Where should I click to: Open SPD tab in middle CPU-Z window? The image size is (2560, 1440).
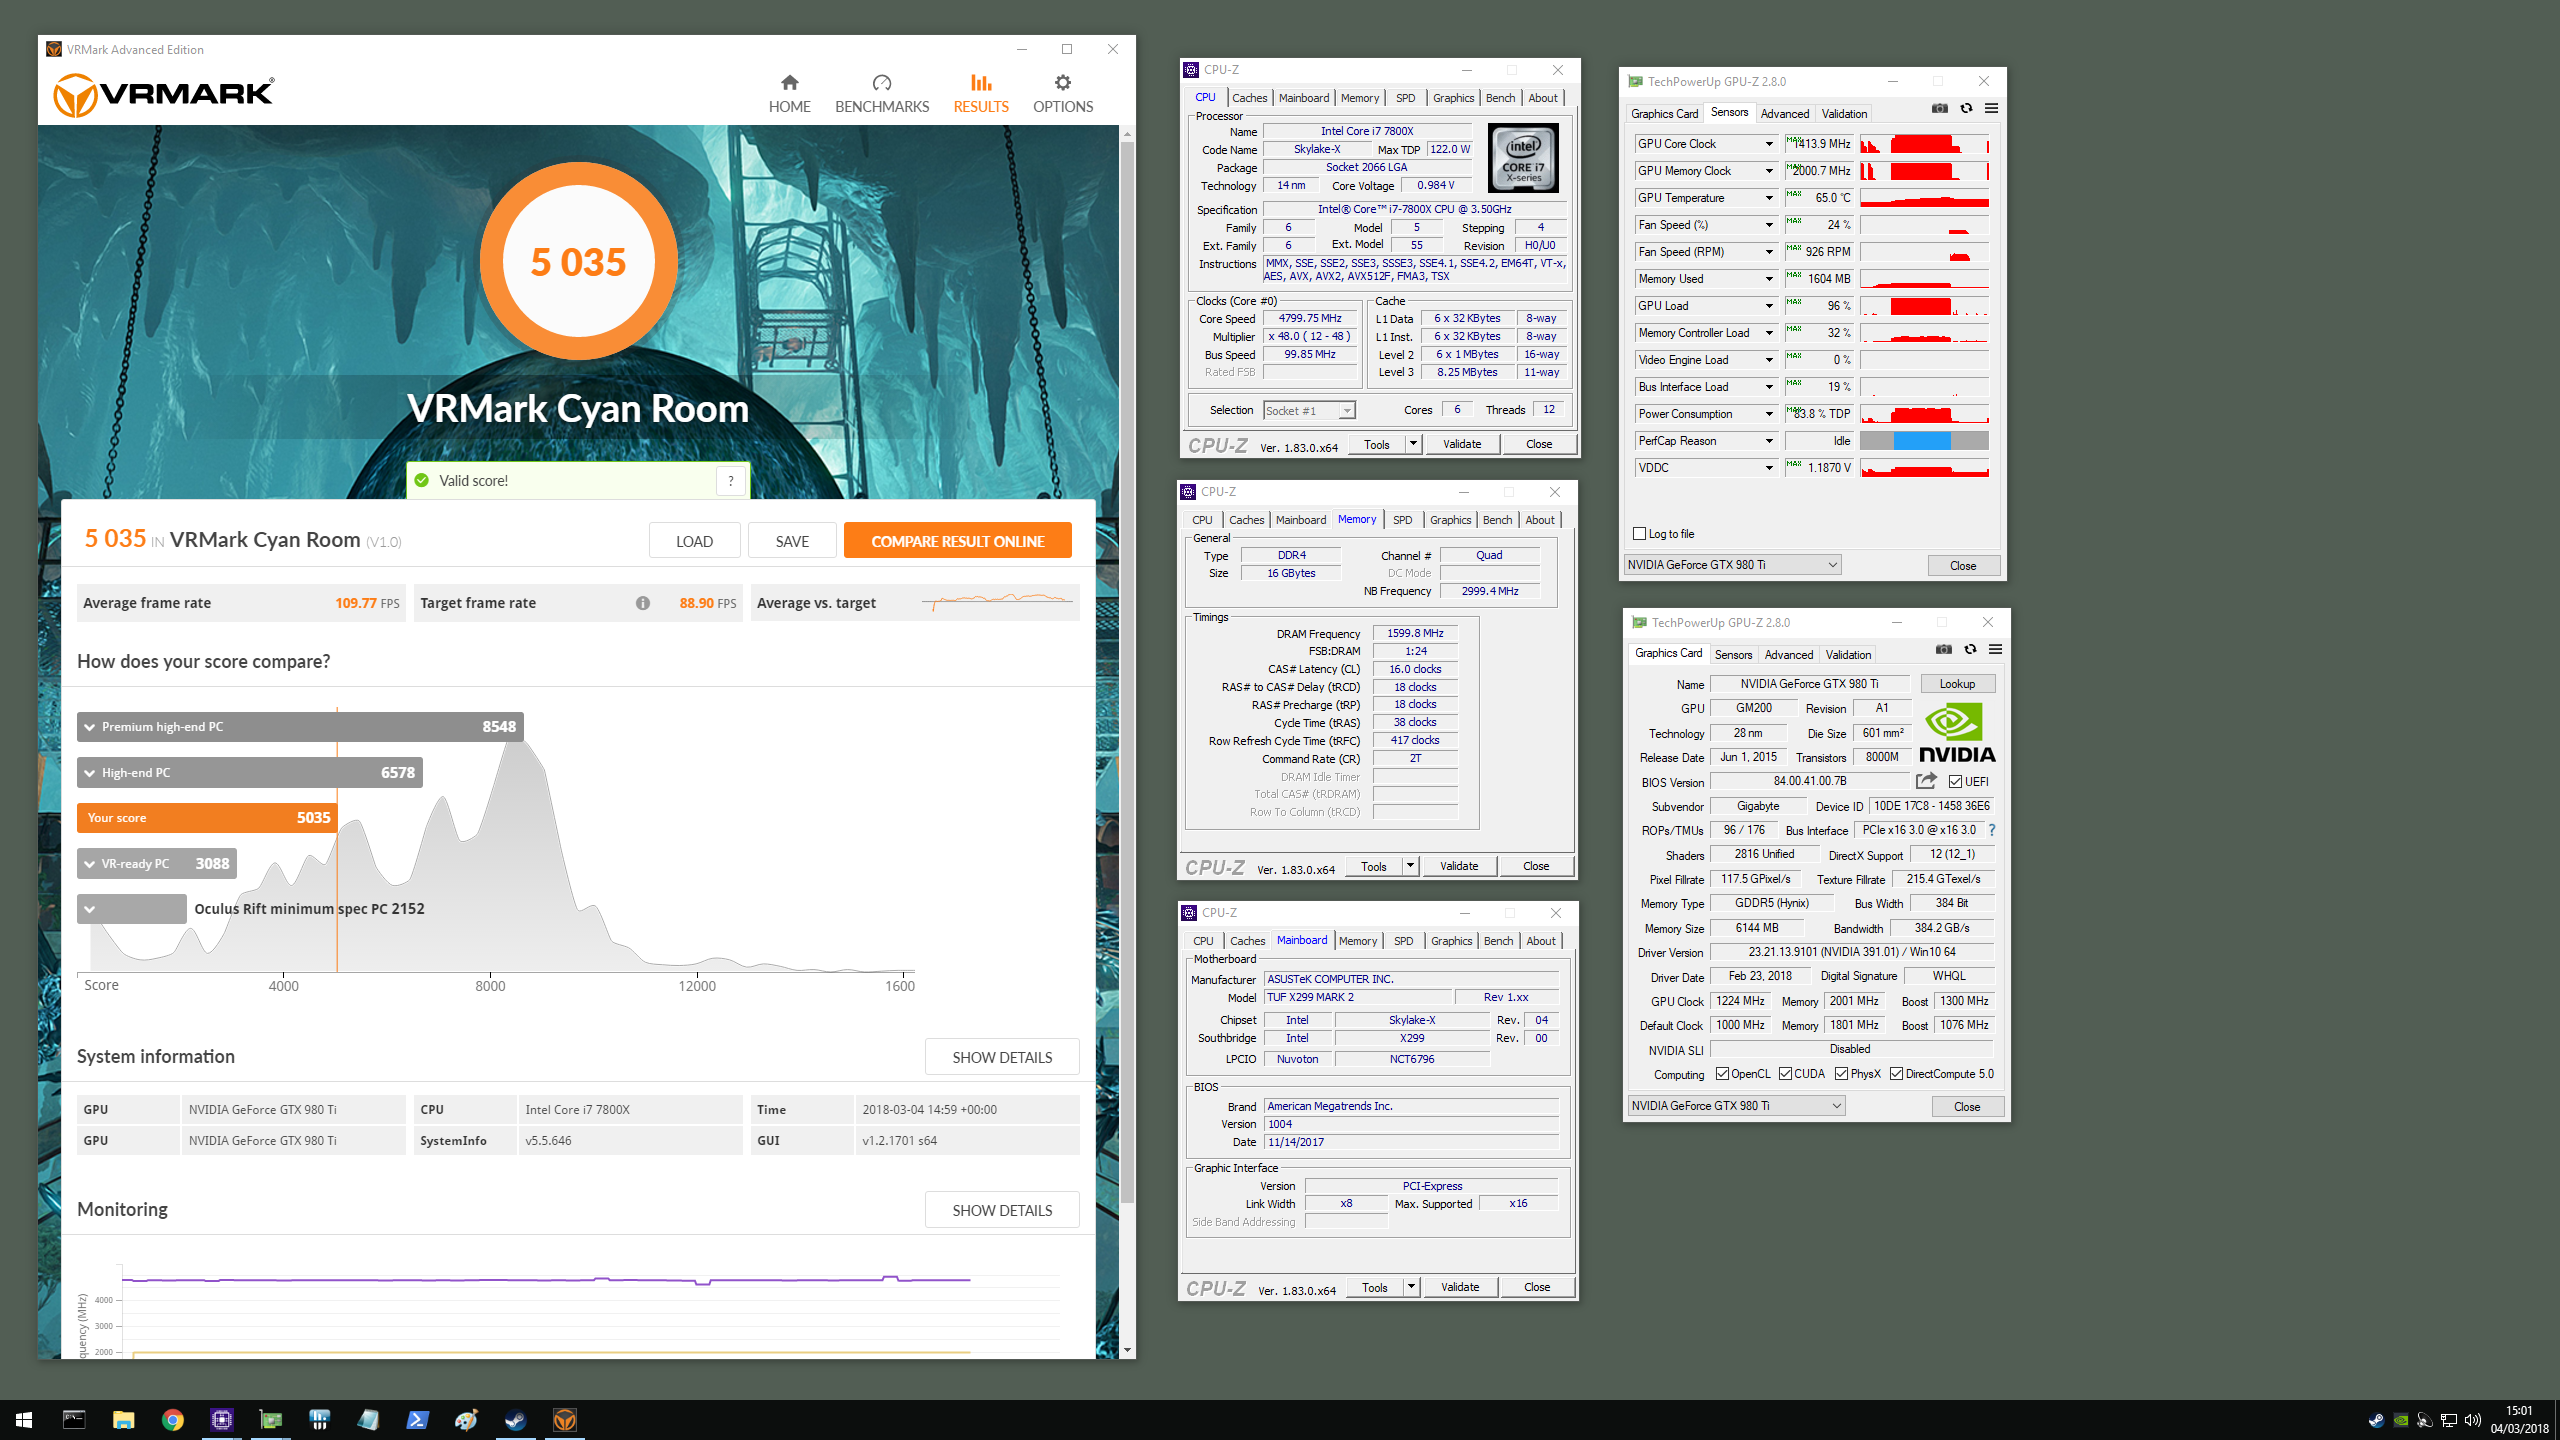coord(1402,520)
